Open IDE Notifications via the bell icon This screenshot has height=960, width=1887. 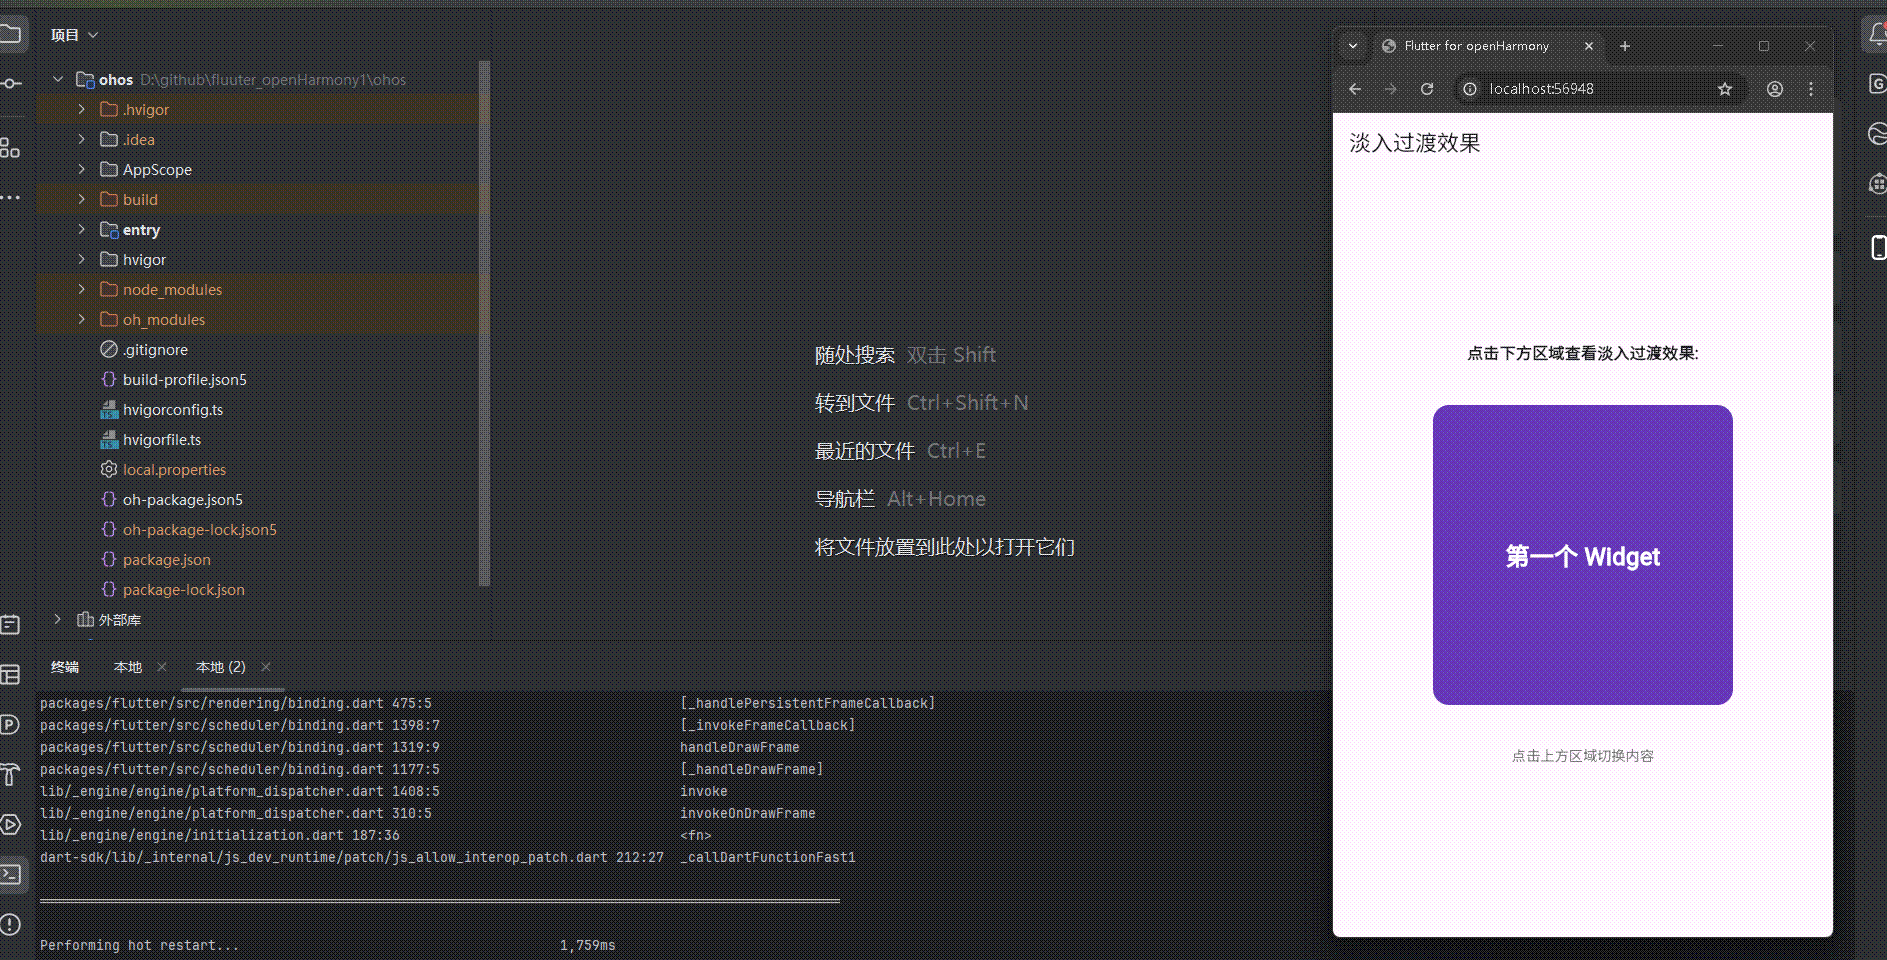coord(1877,33)
